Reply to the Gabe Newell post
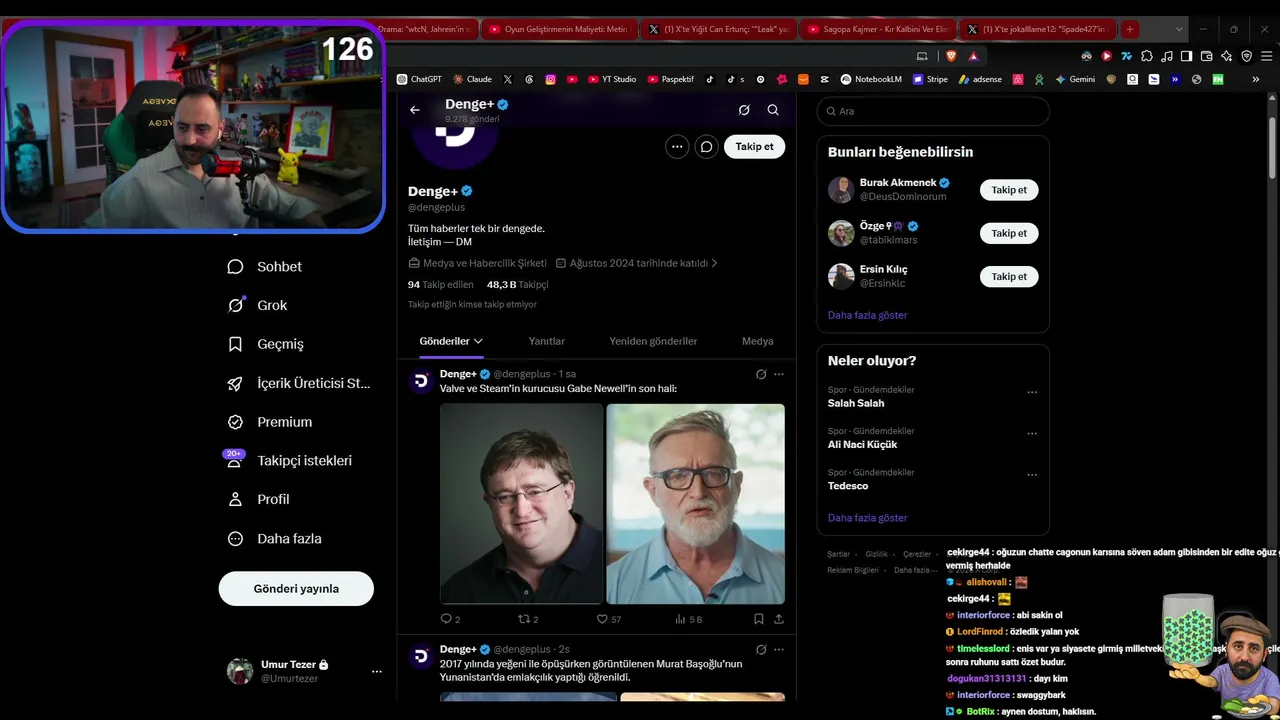Viewport: 1280px width, 720px height. pos(450,619)
